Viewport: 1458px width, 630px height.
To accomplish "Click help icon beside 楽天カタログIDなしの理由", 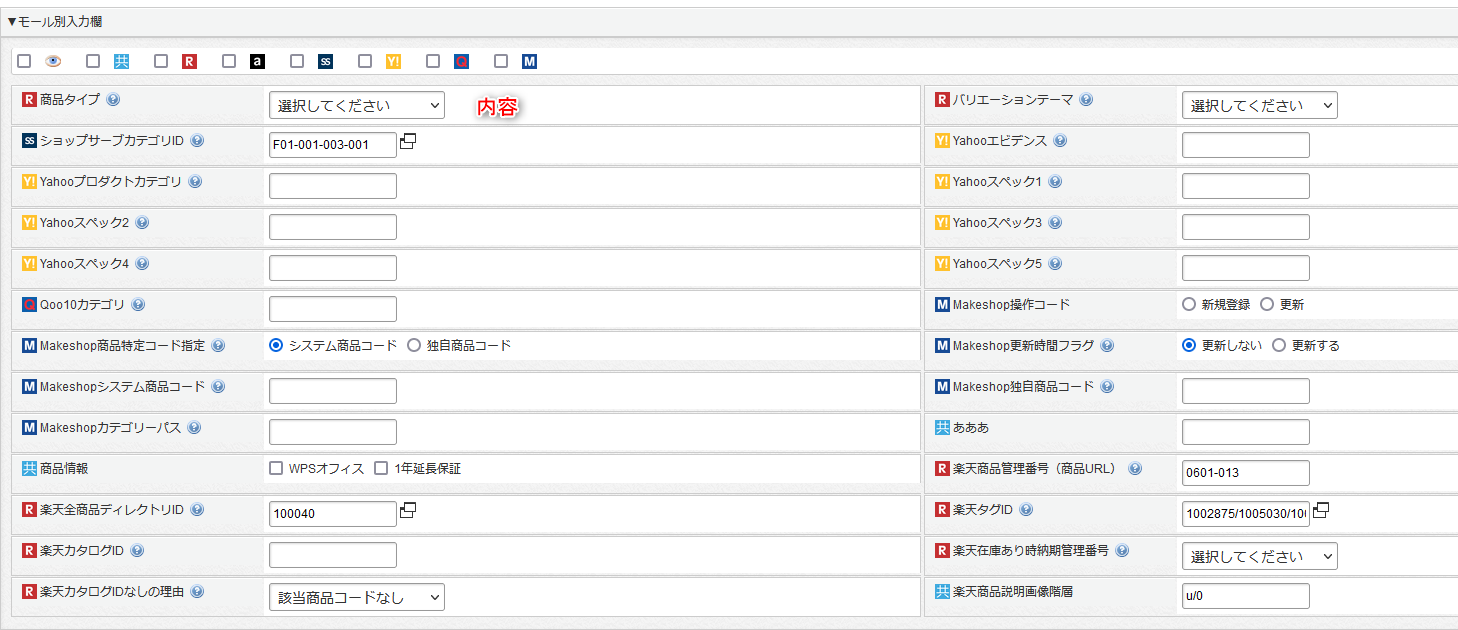I will pyautogui.click(x=197, y=592).
